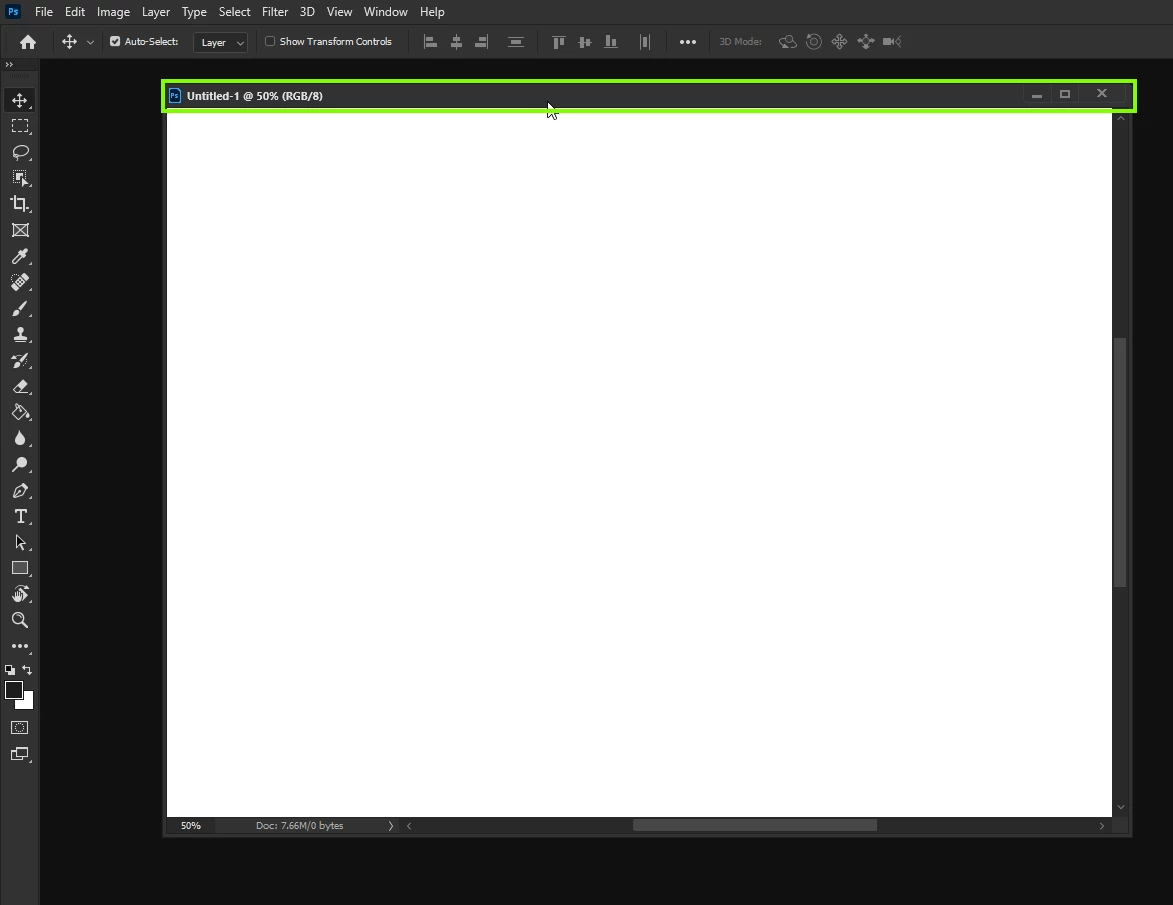Viewport: 1173px width, 905px height.
Task: Open the View menu
Action: click(339, 12)
